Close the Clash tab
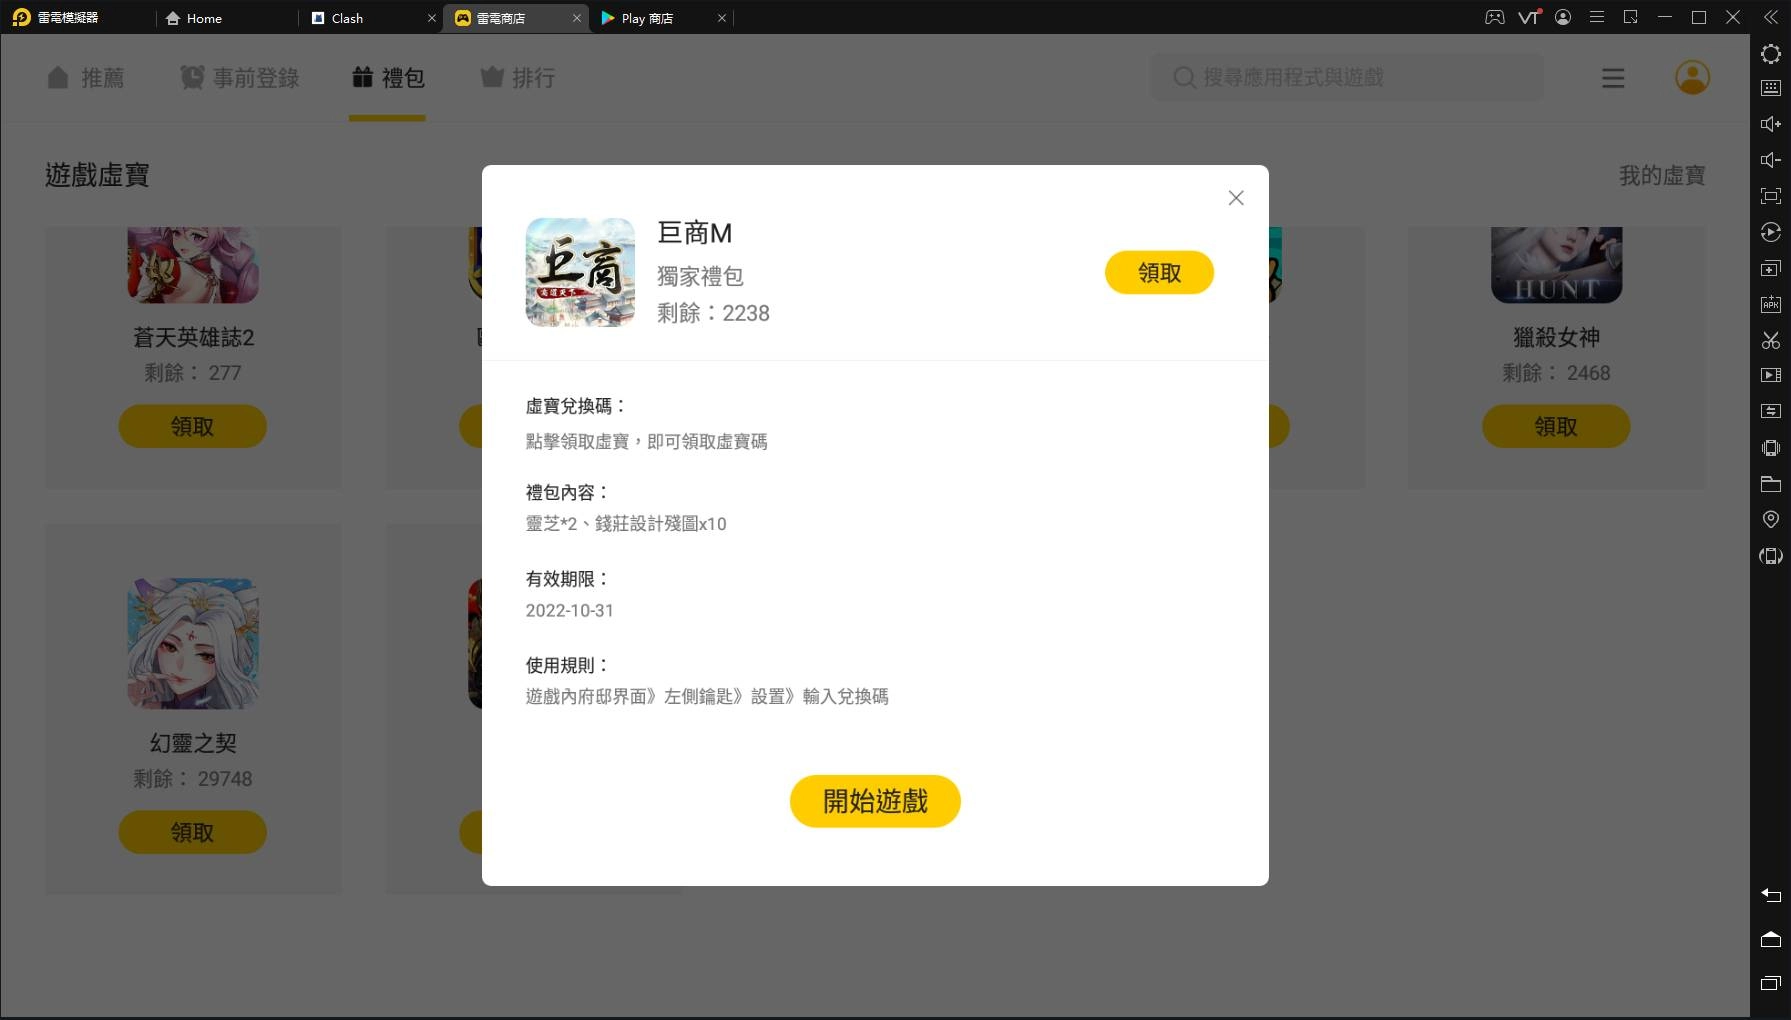Viewport: 1791px width, 1020px height. click(432, 18)
